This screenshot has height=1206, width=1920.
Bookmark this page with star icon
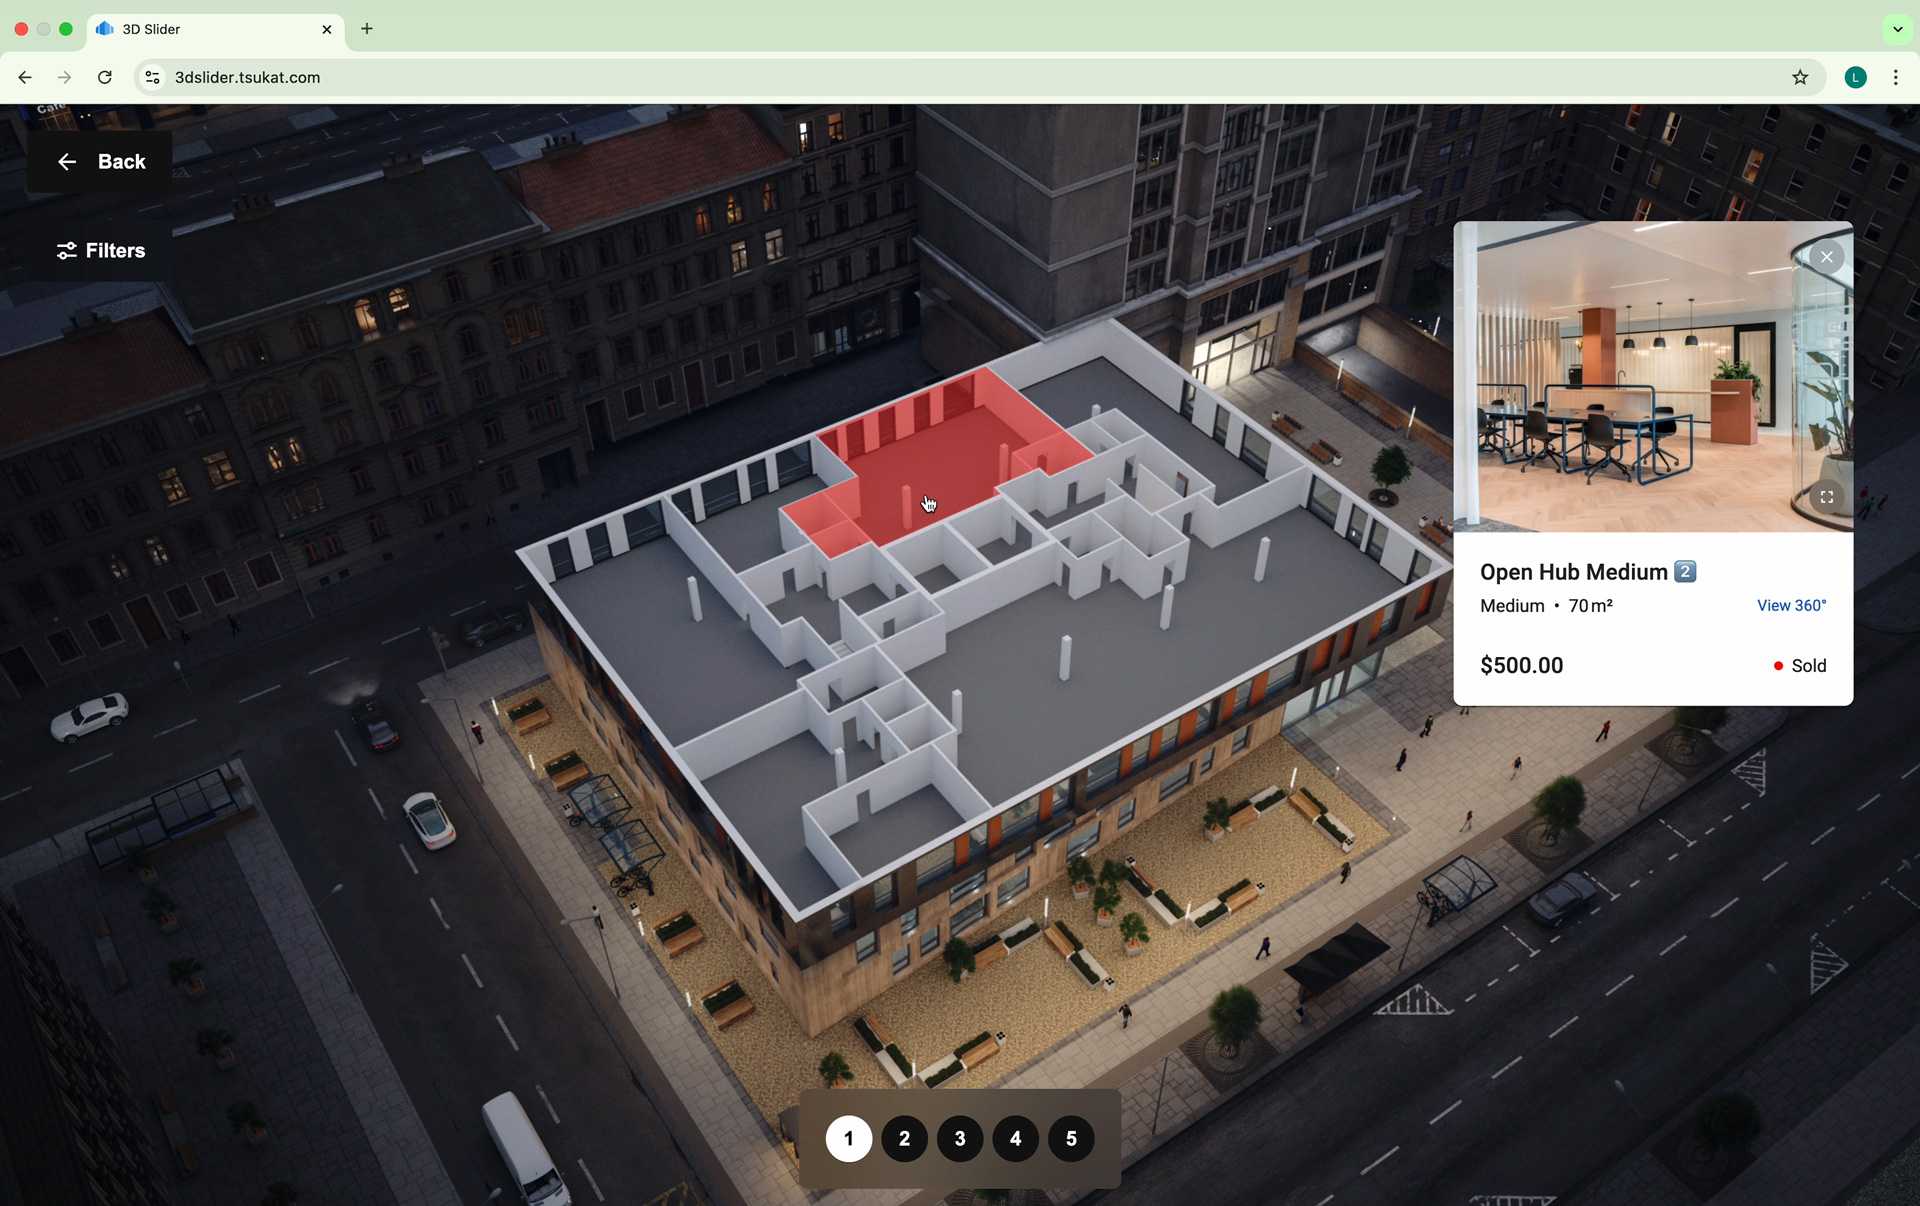(x=1800, y=78)
